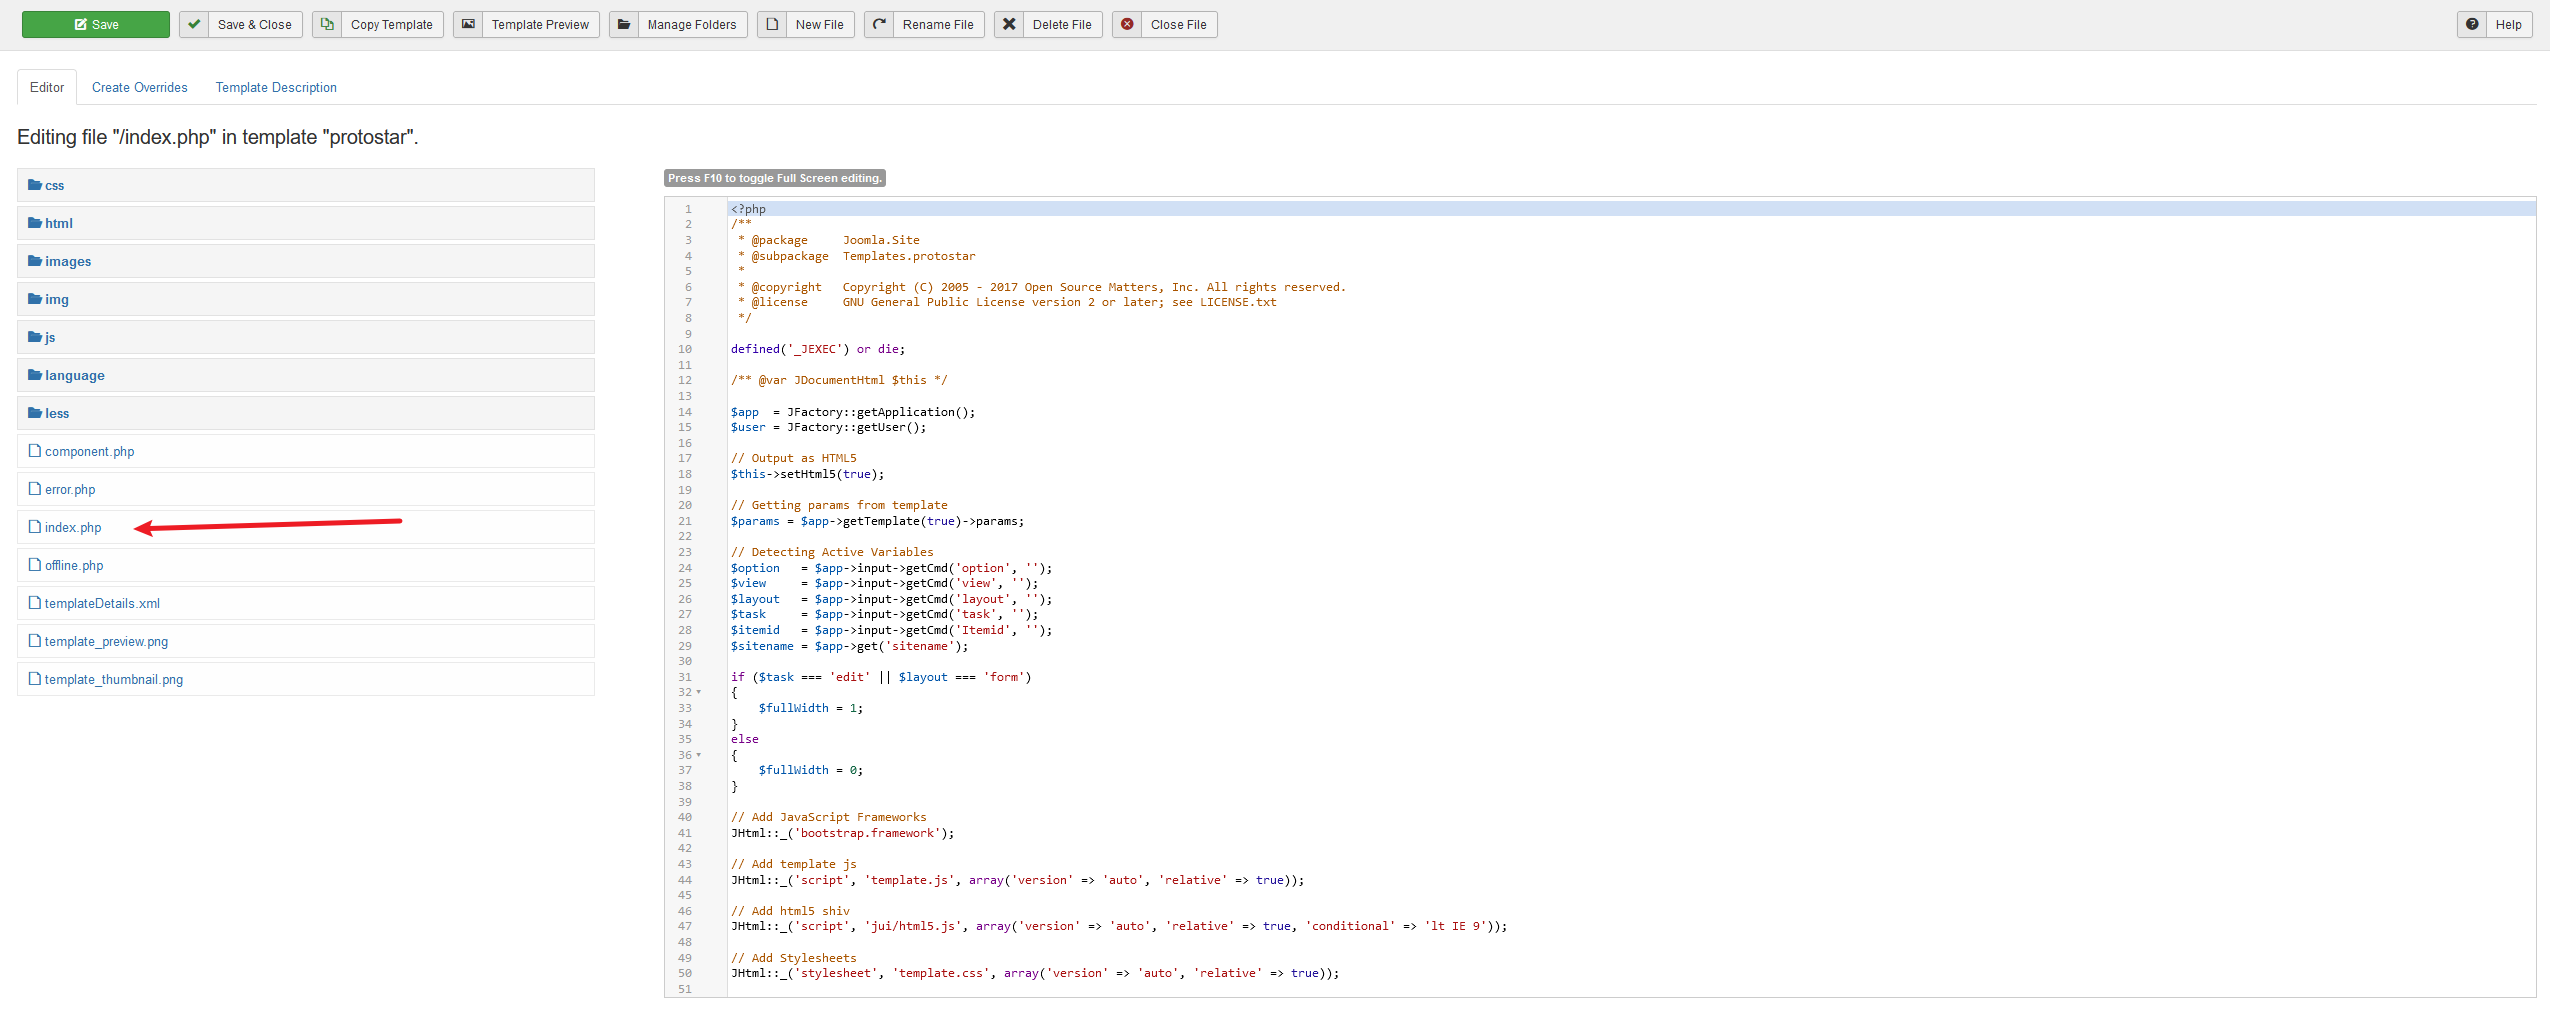The width and height of the screenshot is (2550, 1016).
Task: Collapse code block at line 36
Action: 699,755
